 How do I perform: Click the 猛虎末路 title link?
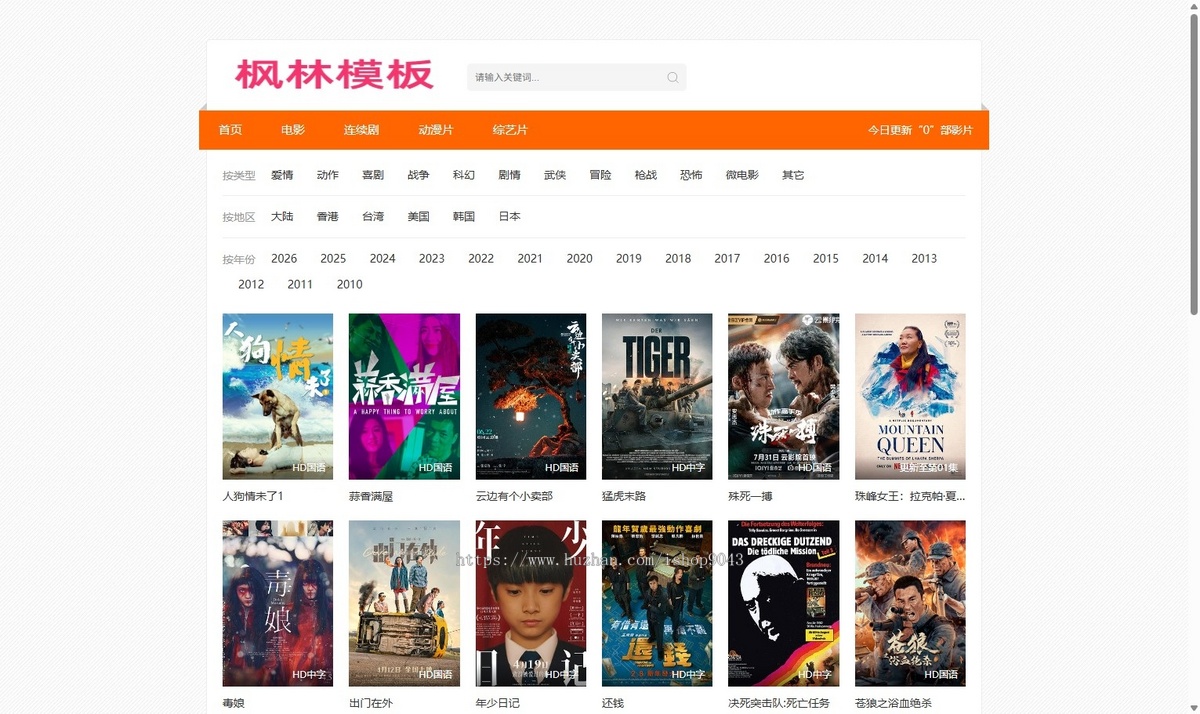coord(624,496)
